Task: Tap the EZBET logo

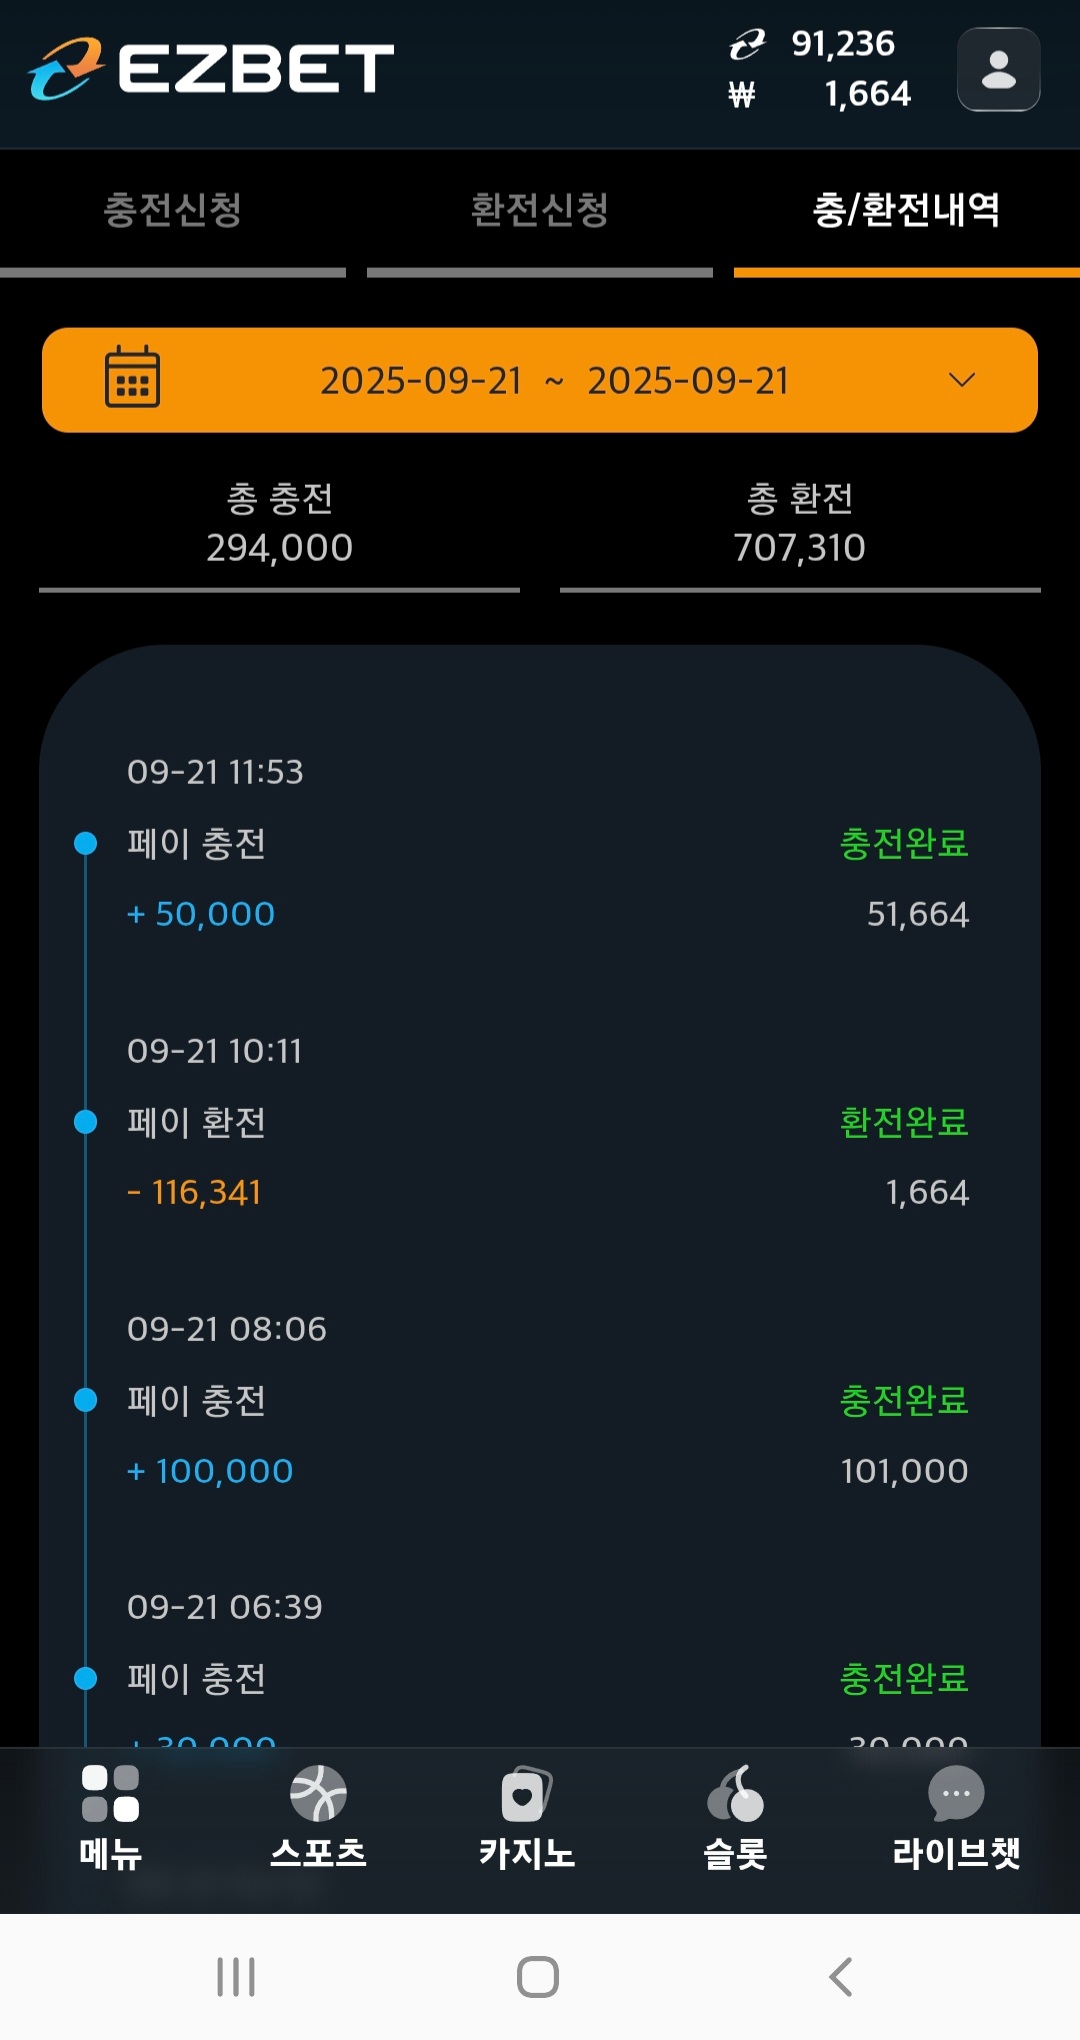Action: click(211, 69)
